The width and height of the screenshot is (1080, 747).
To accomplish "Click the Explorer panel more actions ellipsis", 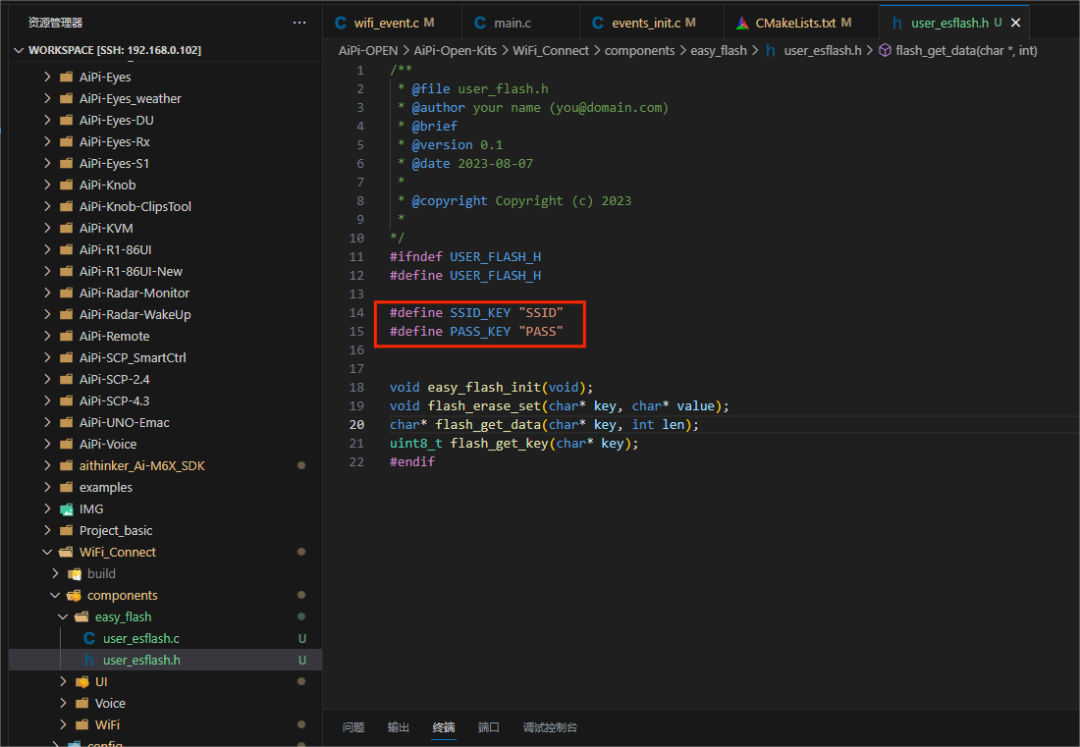I will click(299, 22).
